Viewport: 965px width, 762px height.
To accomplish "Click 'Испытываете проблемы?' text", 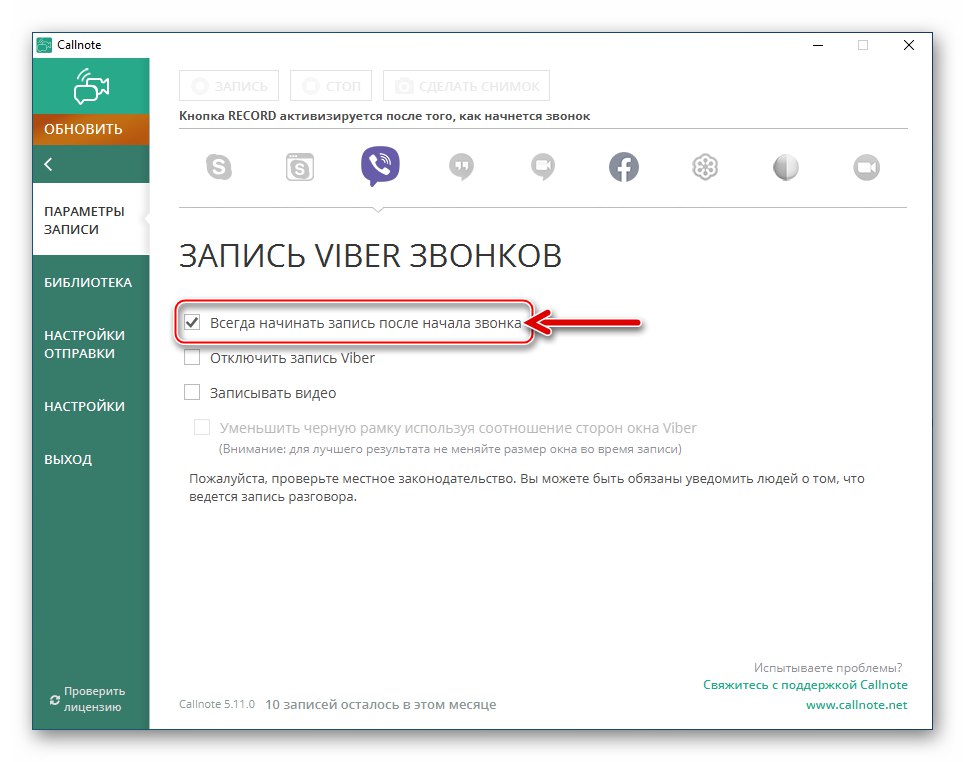I will 828,668.
